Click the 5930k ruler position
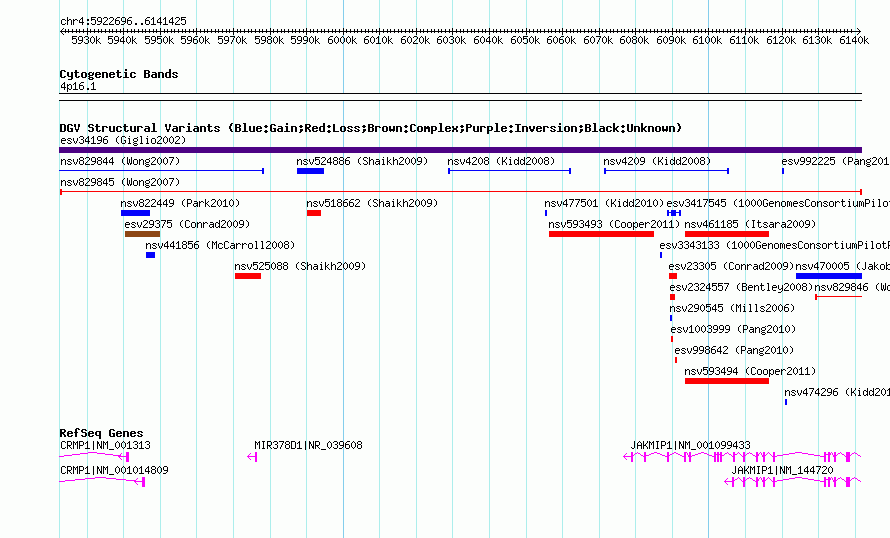This screenshot has width=890, height=538. pos(86,40)
